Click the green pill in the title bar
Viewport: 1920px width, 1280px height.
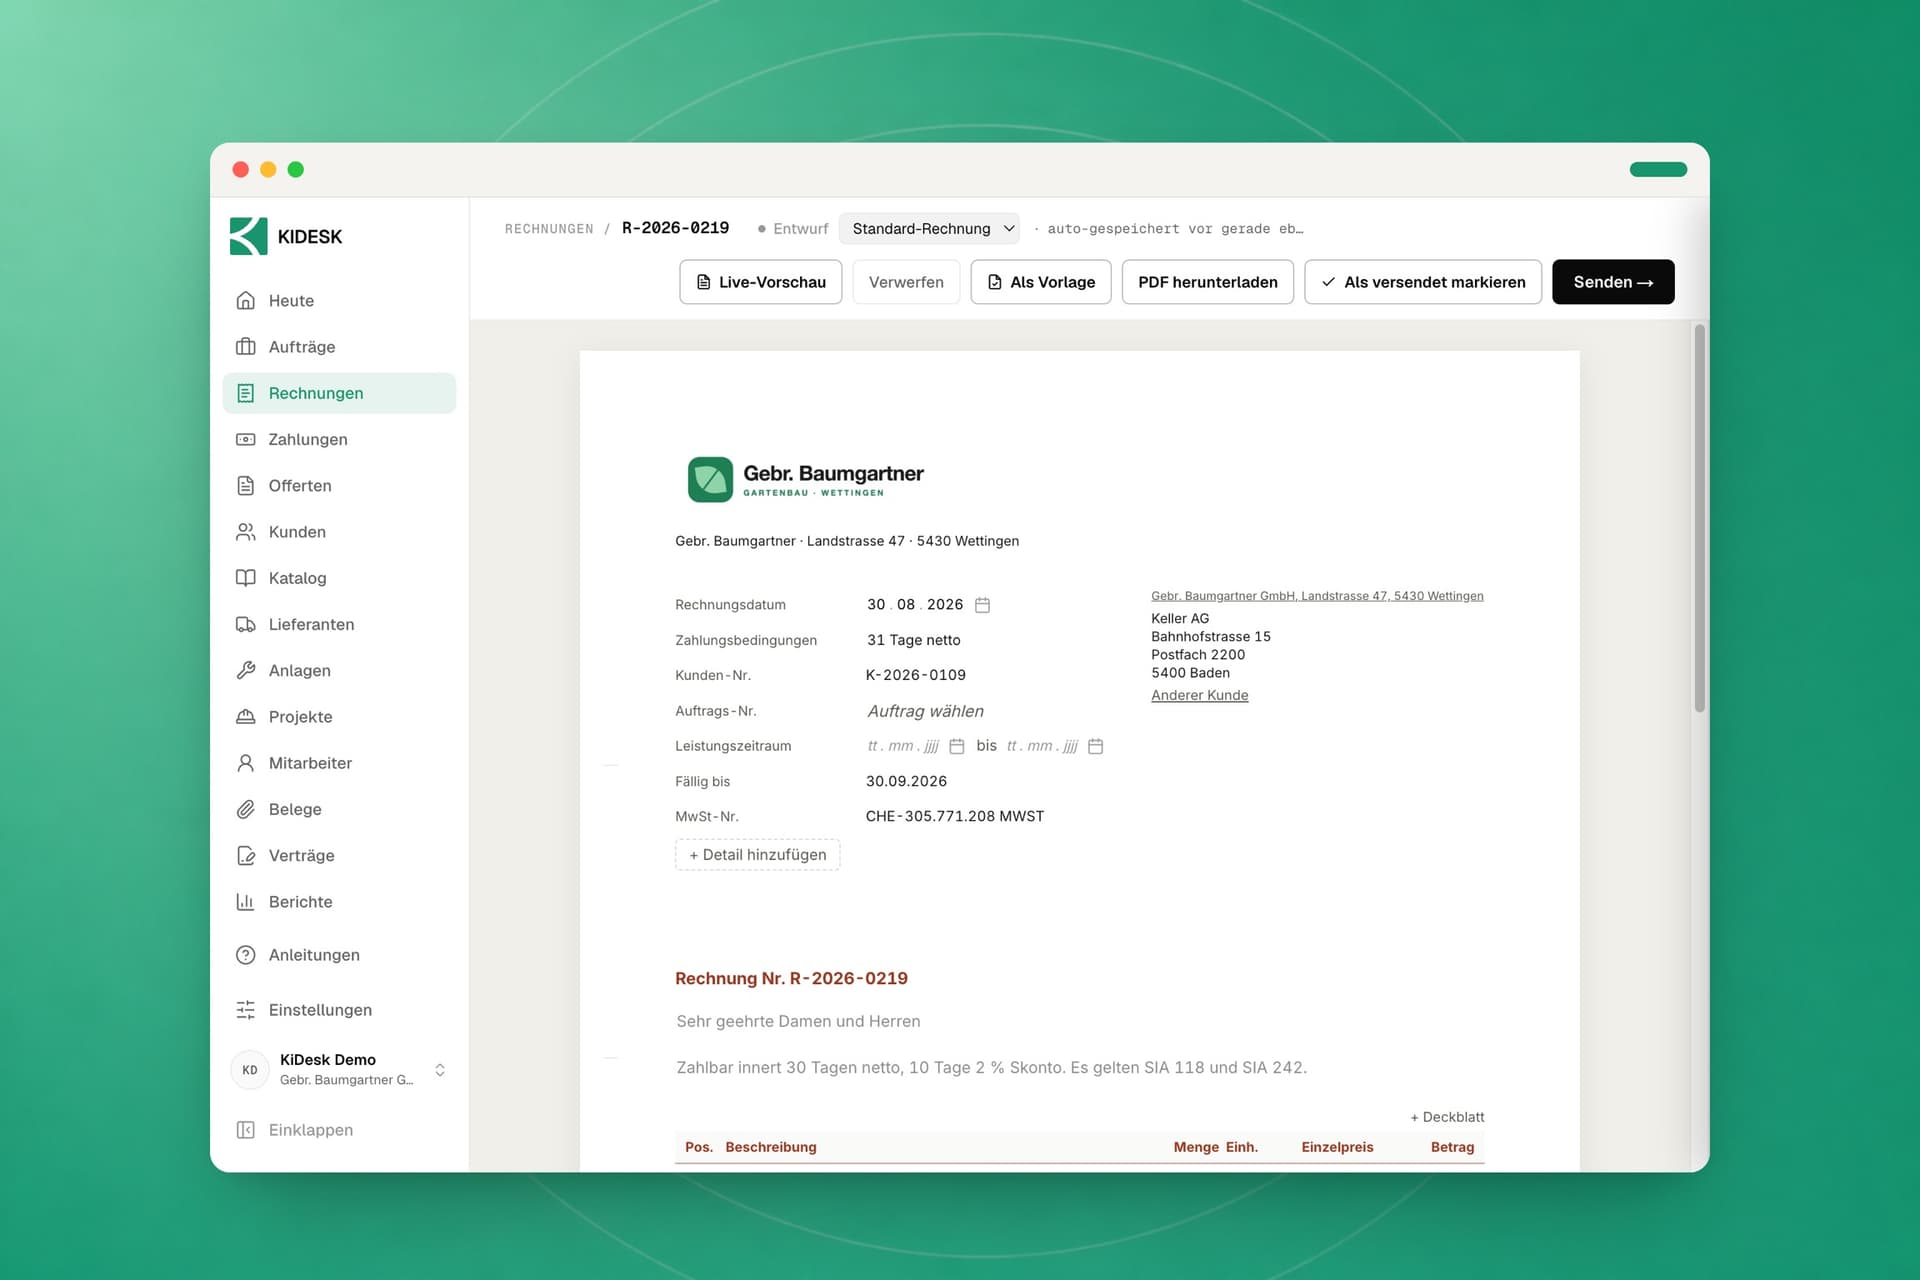click(x=1658, y=169)
